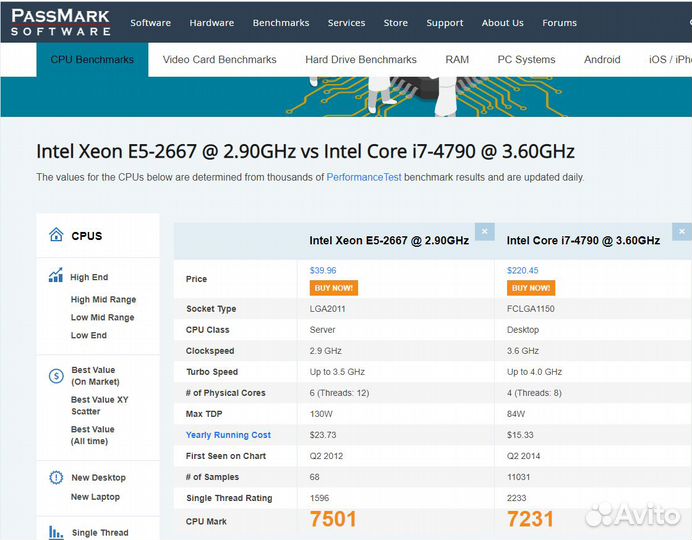Remove Core i7-4790 column with X

click(x=682, y=232)
